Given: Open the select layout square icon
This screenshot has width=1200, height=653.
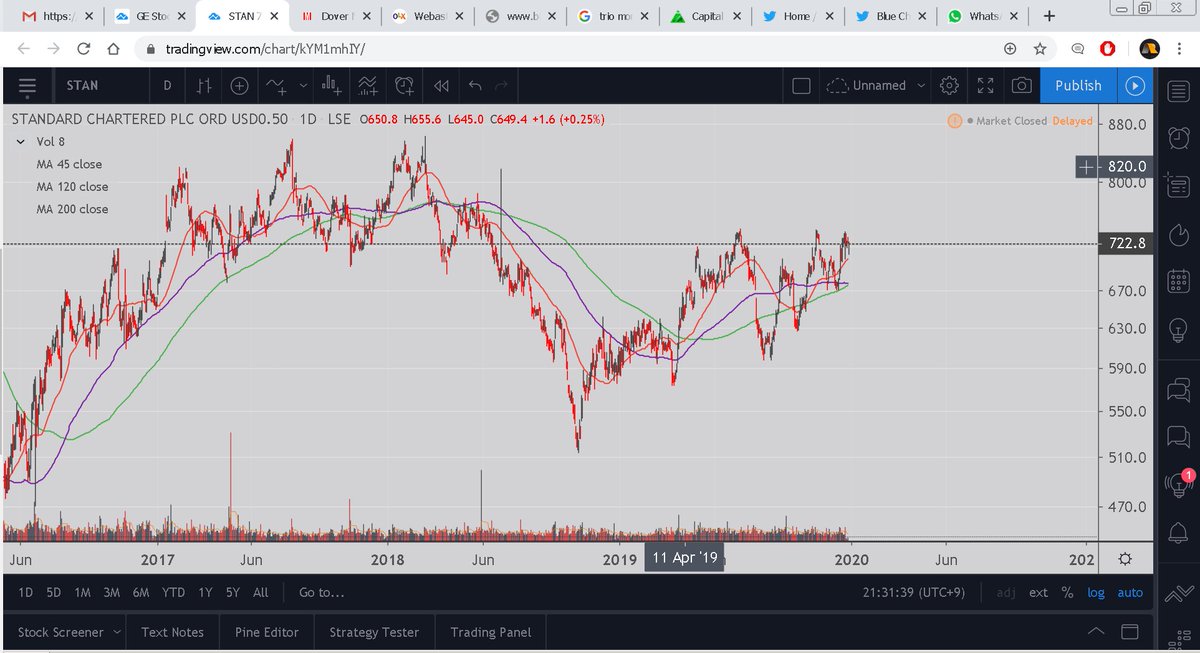Looking at the screenshot, I should coord(801,86).
